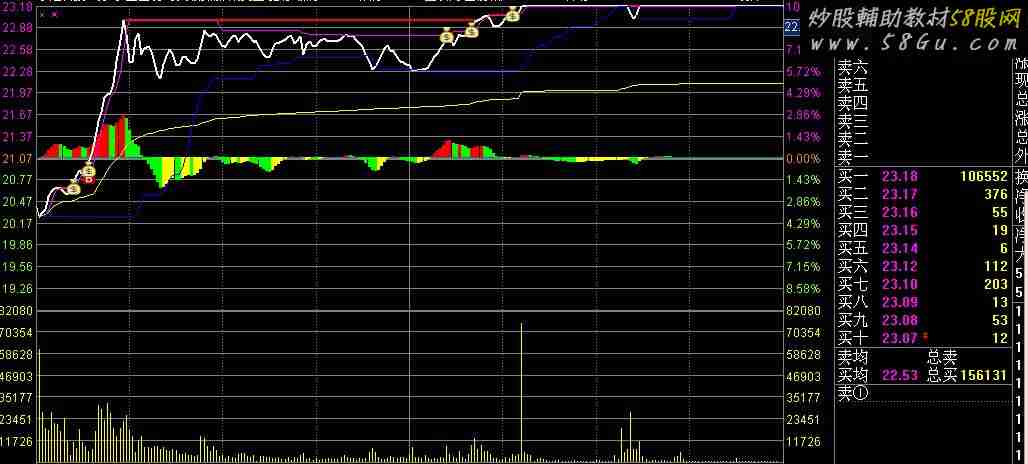Screen dimensions: 1028x464
Task: Click the money bag marker above the red B
Action: (89, 170)
